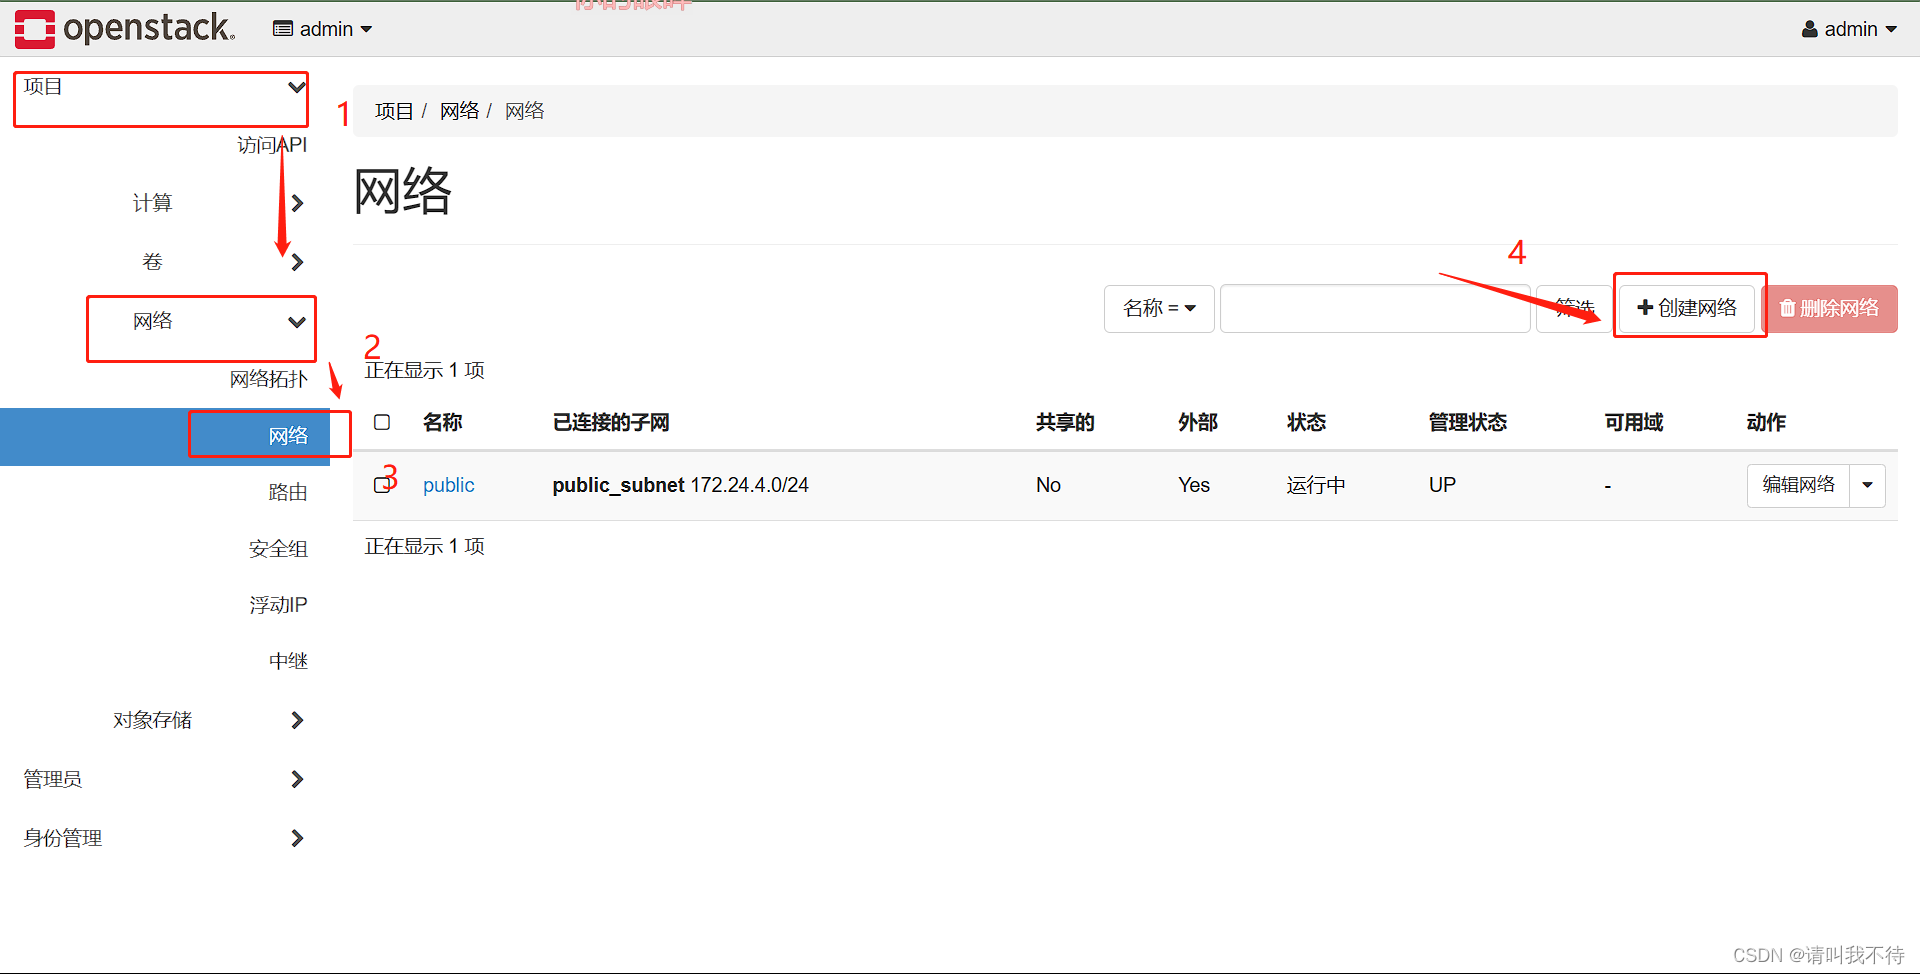Open 安全组 page from sidebar

click(278, 549)
